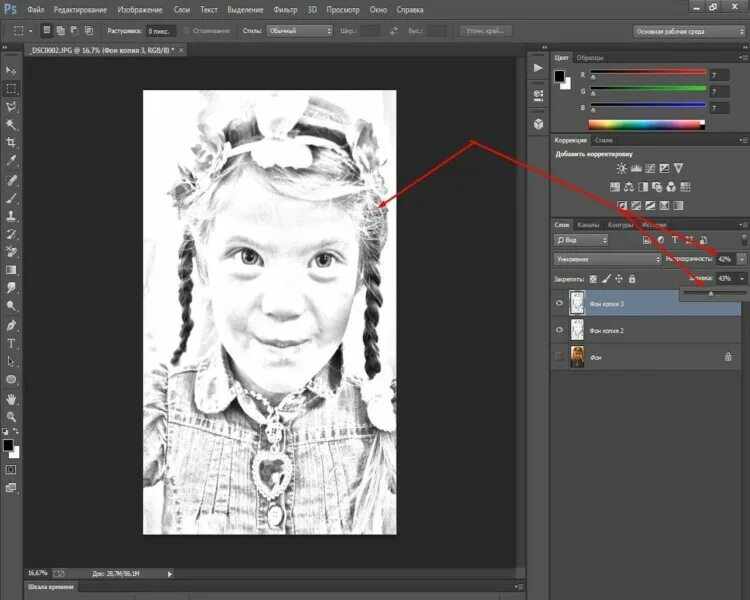The height and width of the screenshot is (600, 750).
Task: Show the hidden Фон layer
Action: point(559,356)
